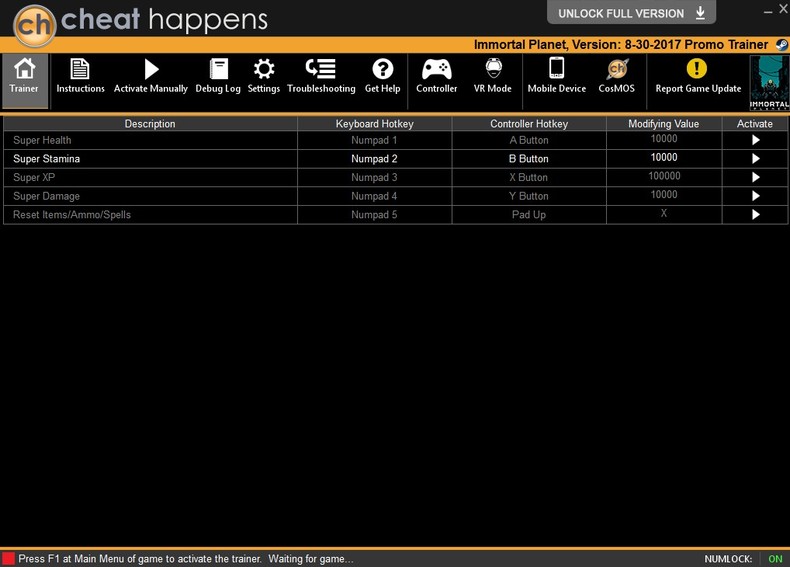Activate the Super Damage cheat

tap(755, 196)
